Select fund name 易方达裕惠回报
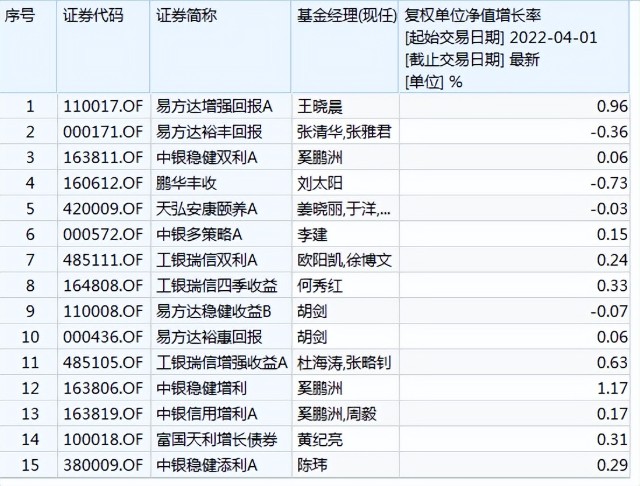The height and width of the screenshot is (486, 640). tap(209, 337)
